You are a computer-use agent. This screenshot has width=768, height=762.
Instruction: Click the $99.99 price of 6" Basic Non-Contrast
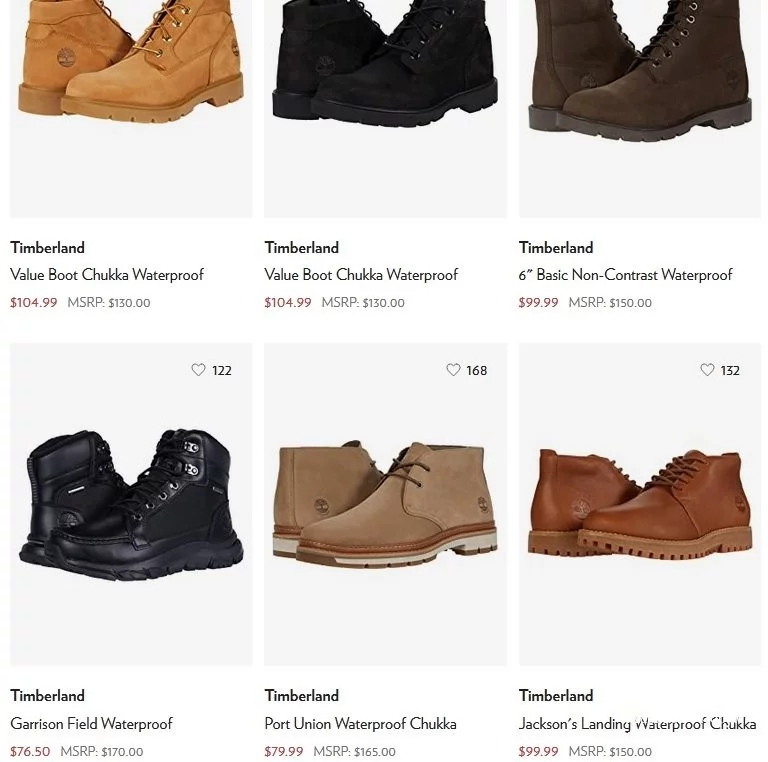[x=538, y=302]
